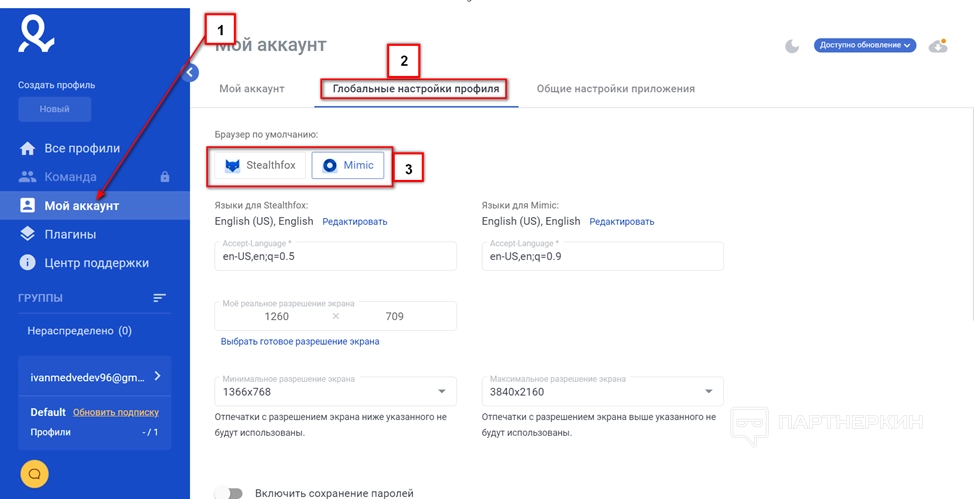Click the groups sort filter icon
The width and height of the screenshot is (974, 499).
click(x=160, y=298)
